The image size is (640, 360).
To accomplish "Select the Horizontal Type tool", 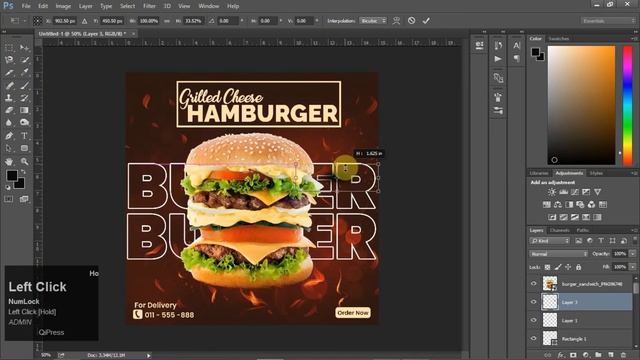I will click(x=24, y=136).
